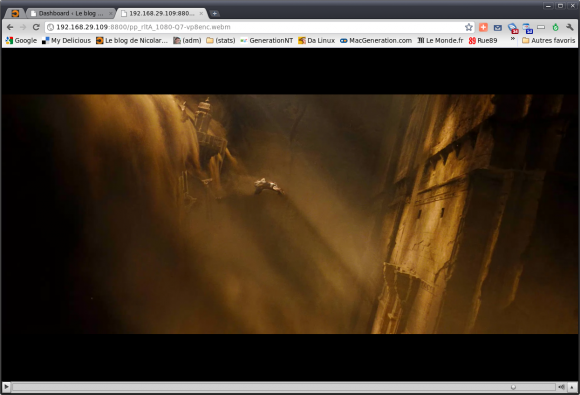Open the (stats) bookmark folder
Image resolution: width=580 pixels, height=395 pixels.
click(x=221, y=40)
